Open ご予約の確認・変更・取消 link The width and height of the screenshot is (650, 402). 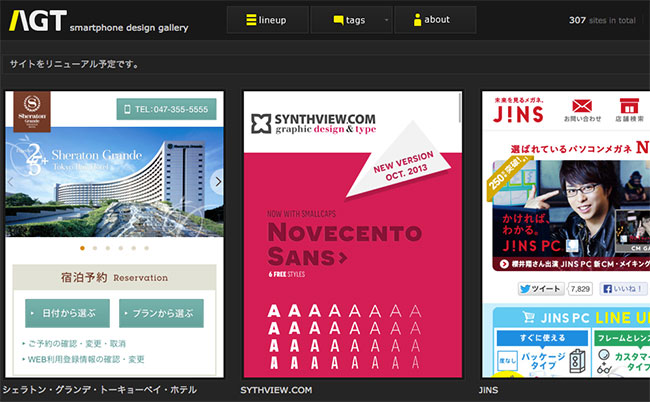[x=74, y=344]
